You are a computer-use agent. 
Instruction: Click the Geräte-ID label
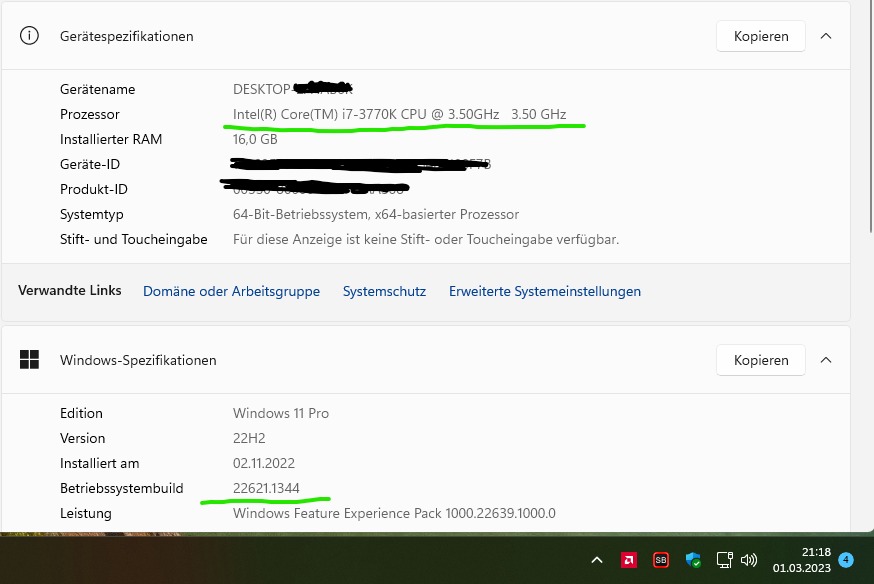(90, 164)
